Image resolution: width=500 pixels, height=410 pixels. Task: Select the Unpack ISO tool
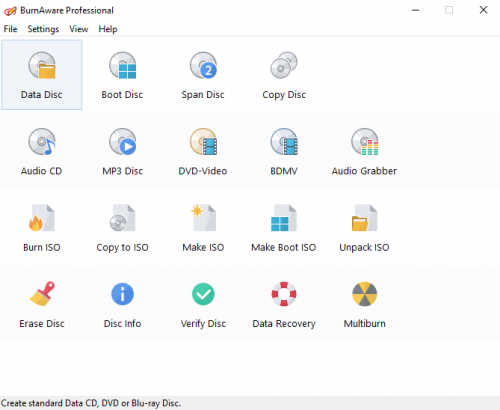pyautogui.click(x=364, y=227)
